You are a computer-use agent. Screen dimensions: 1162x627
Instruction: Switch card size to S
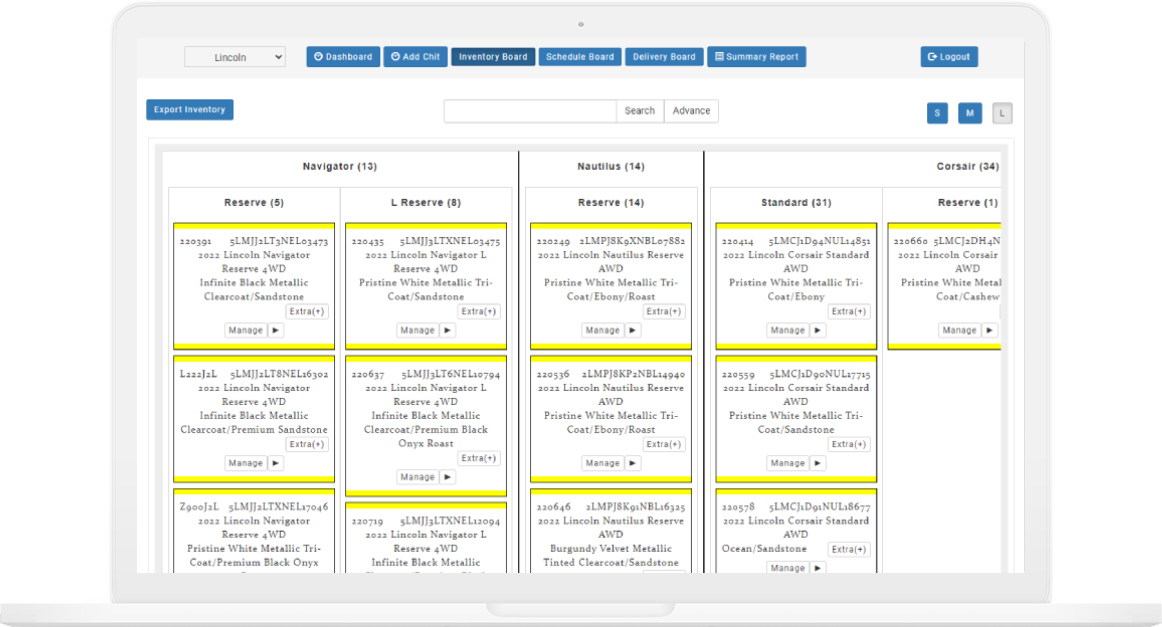click(x=937, y=113)
